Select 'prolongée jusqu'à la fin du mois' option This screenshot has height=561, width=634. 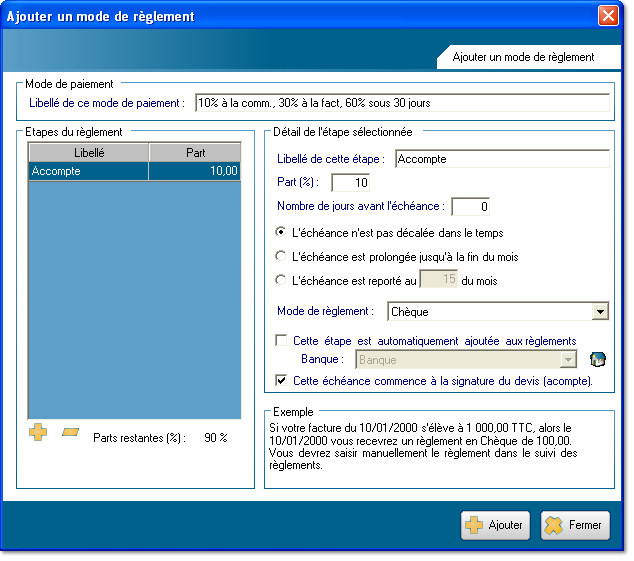[280, 256]
